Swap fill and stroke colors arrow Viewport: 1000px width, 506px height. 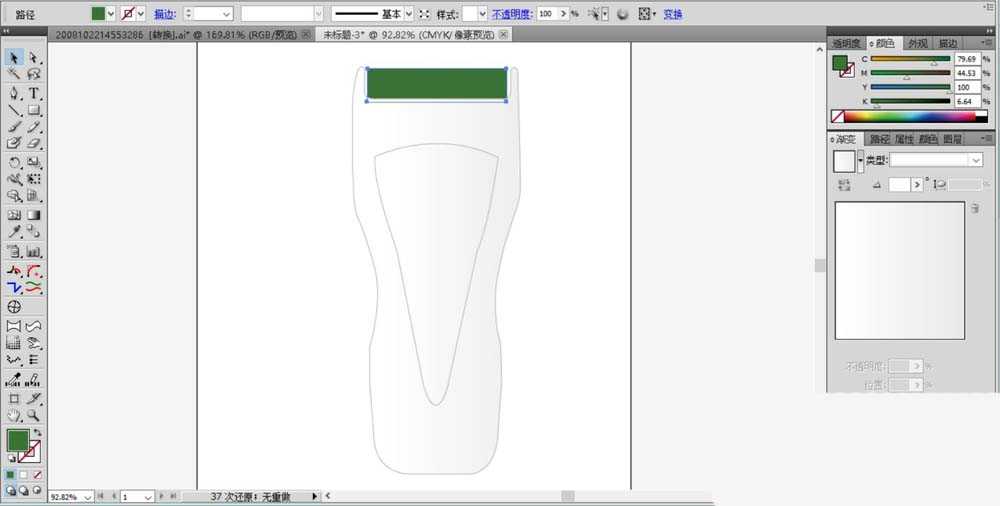[x=38, y=431]
